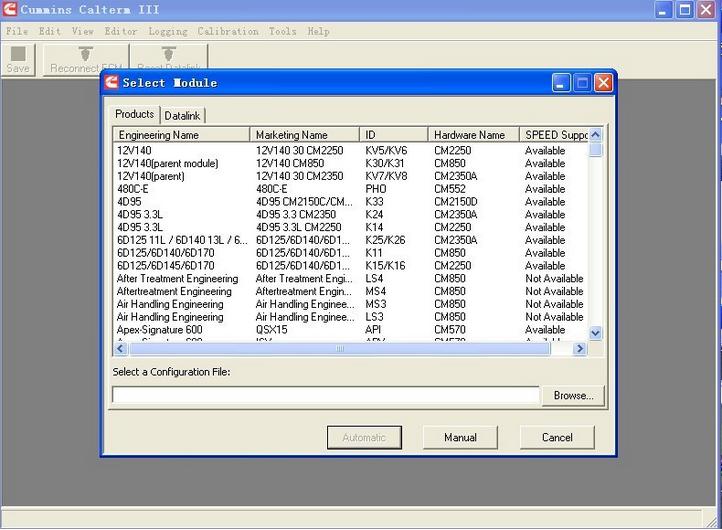The height and width of the screenshot is (530, 722).
Task: Open the Tools menu
Action: click(x=282, y=31)
